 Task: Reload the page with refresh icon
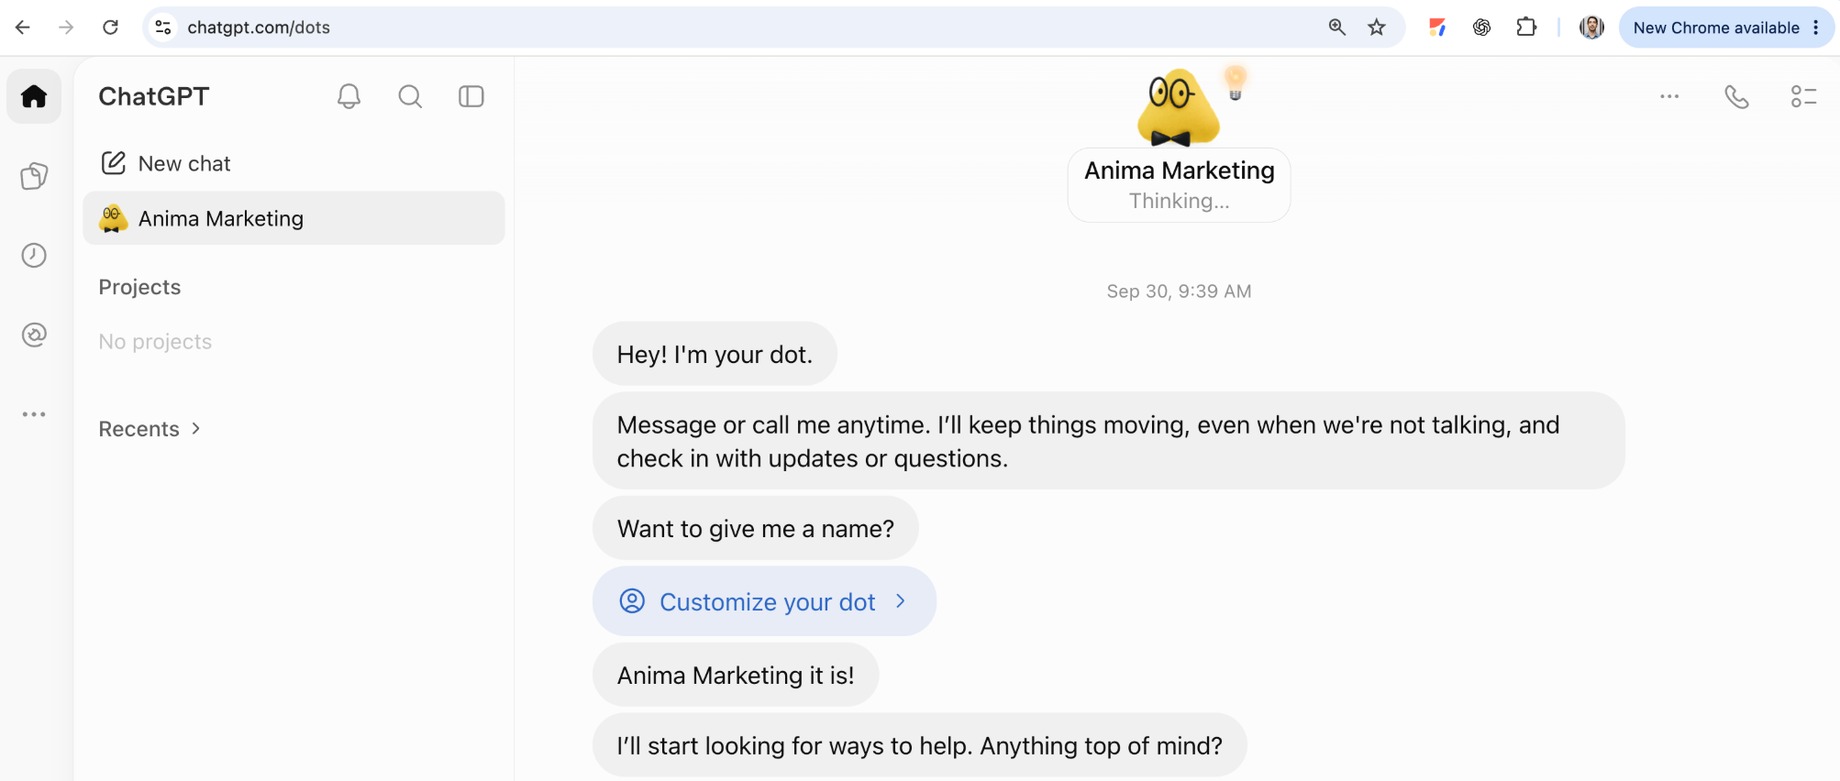pos(110,27)
